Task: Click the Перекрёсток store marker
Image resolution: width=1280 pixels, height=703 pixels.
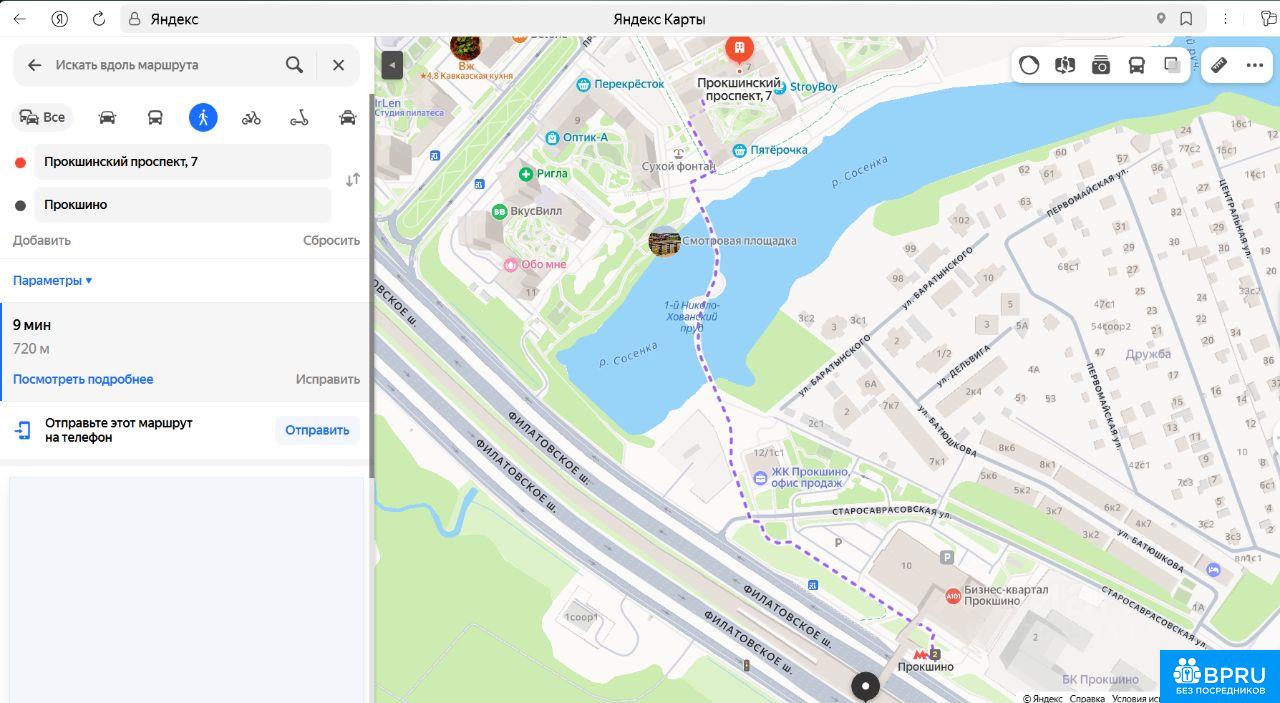Action: coord(585,85)
